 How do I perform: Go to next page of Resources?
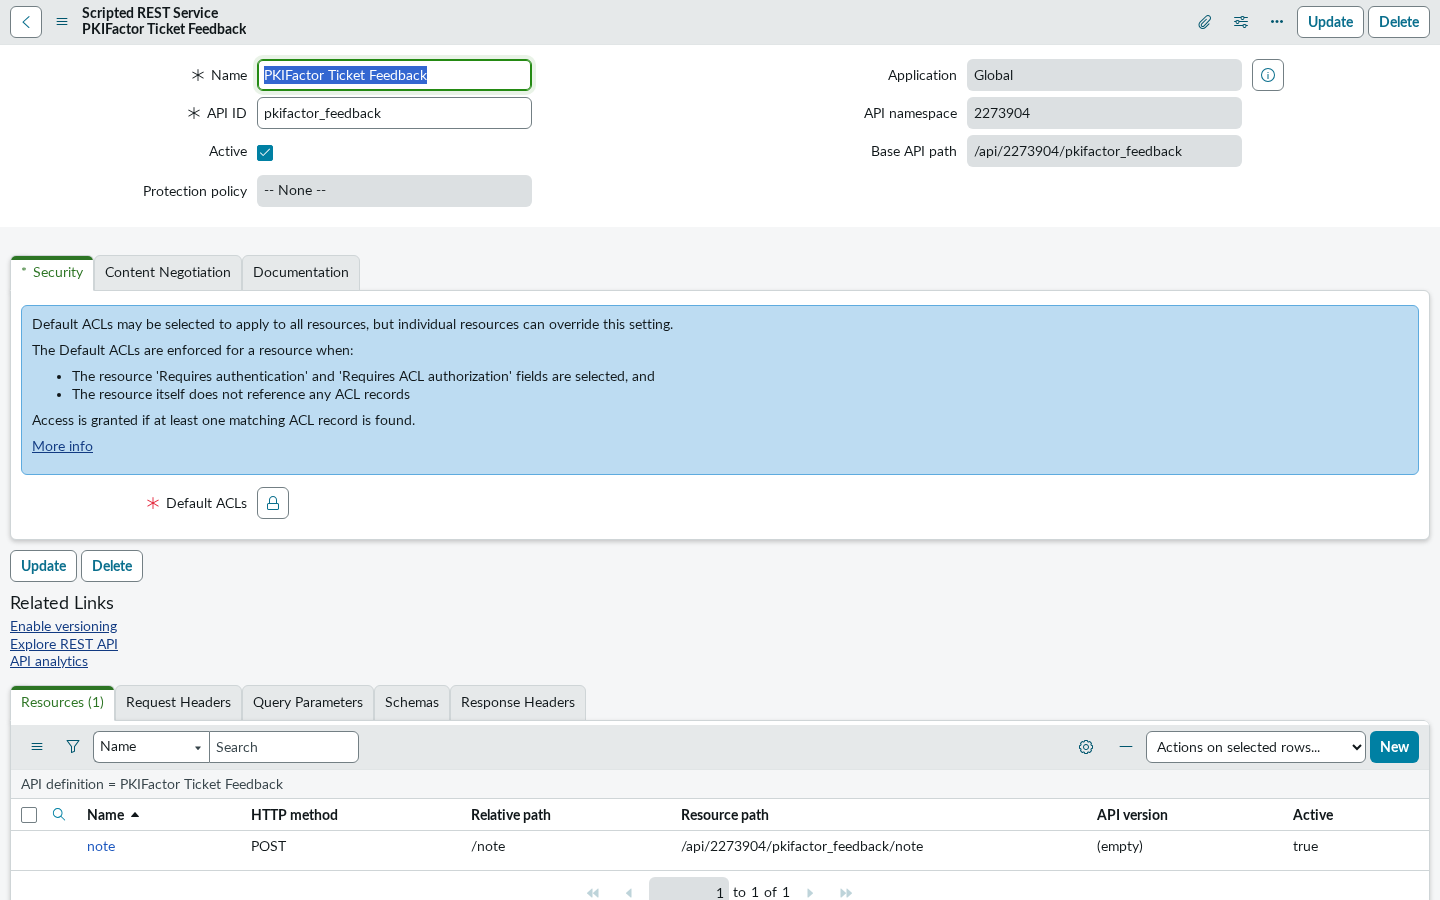pos(810,893)
